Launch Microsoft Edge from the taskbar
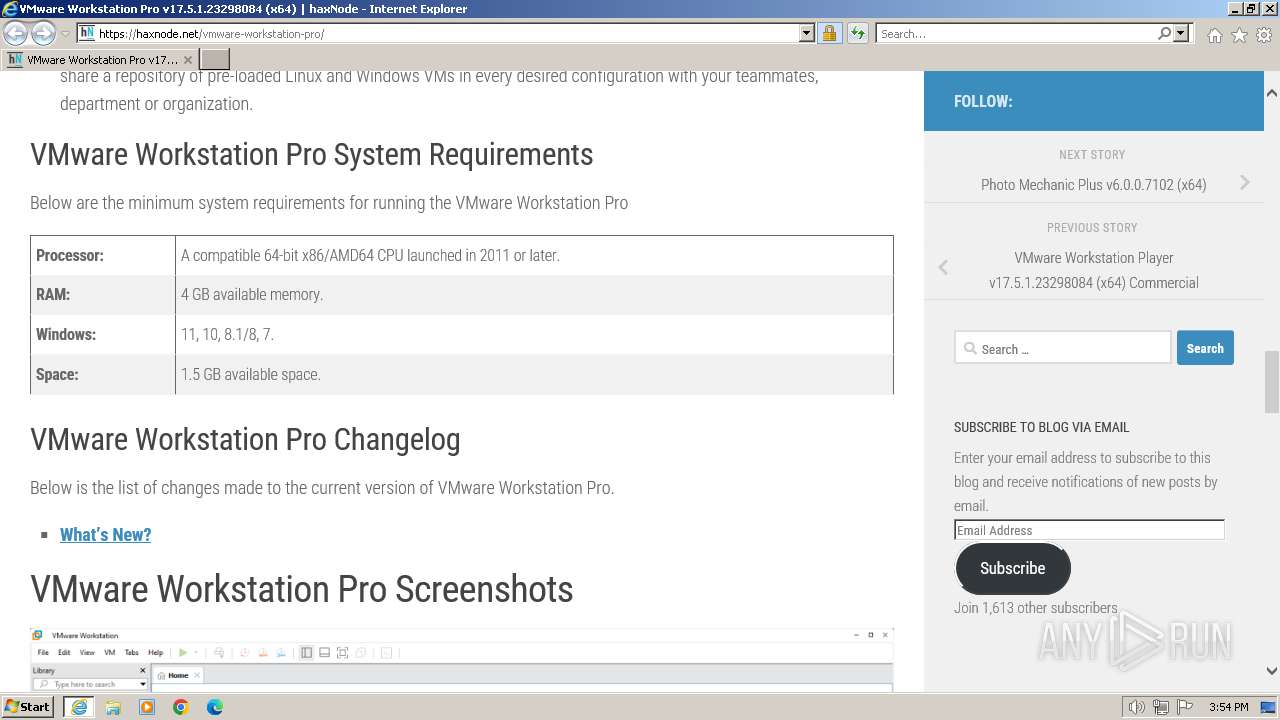 215,707
